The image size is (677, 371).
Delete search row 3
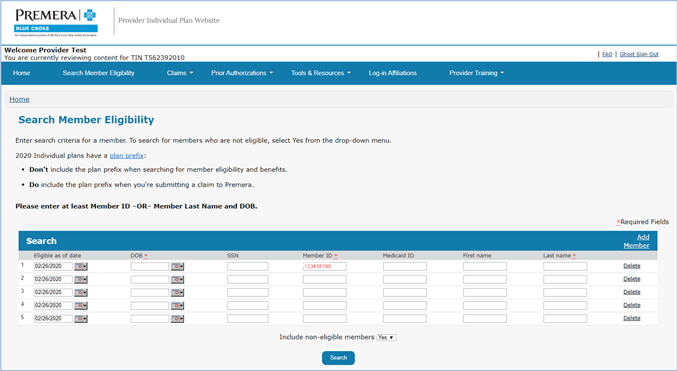pyautogui.click(x=632, y=292)
